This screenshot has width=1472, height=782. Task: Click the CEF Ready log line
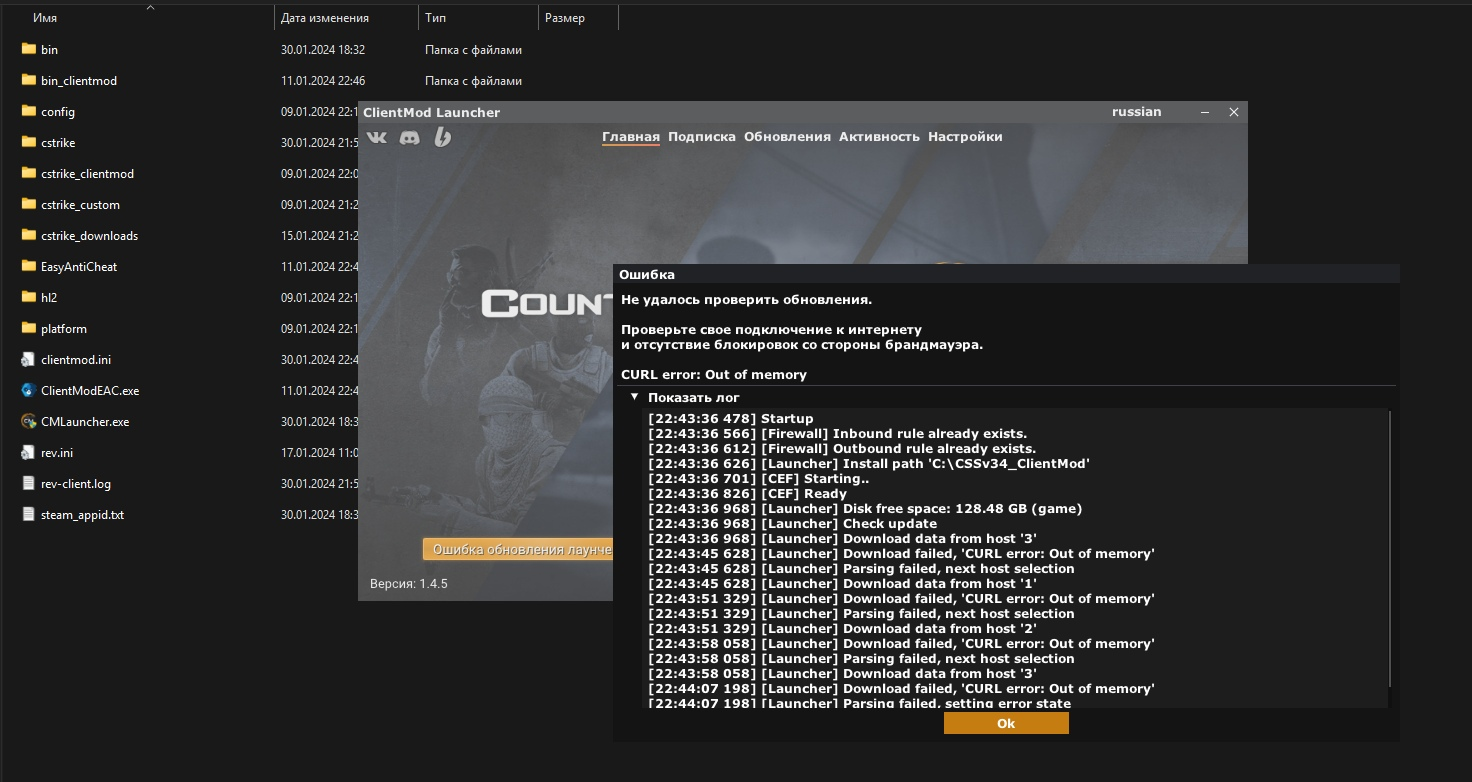point(748,494)
